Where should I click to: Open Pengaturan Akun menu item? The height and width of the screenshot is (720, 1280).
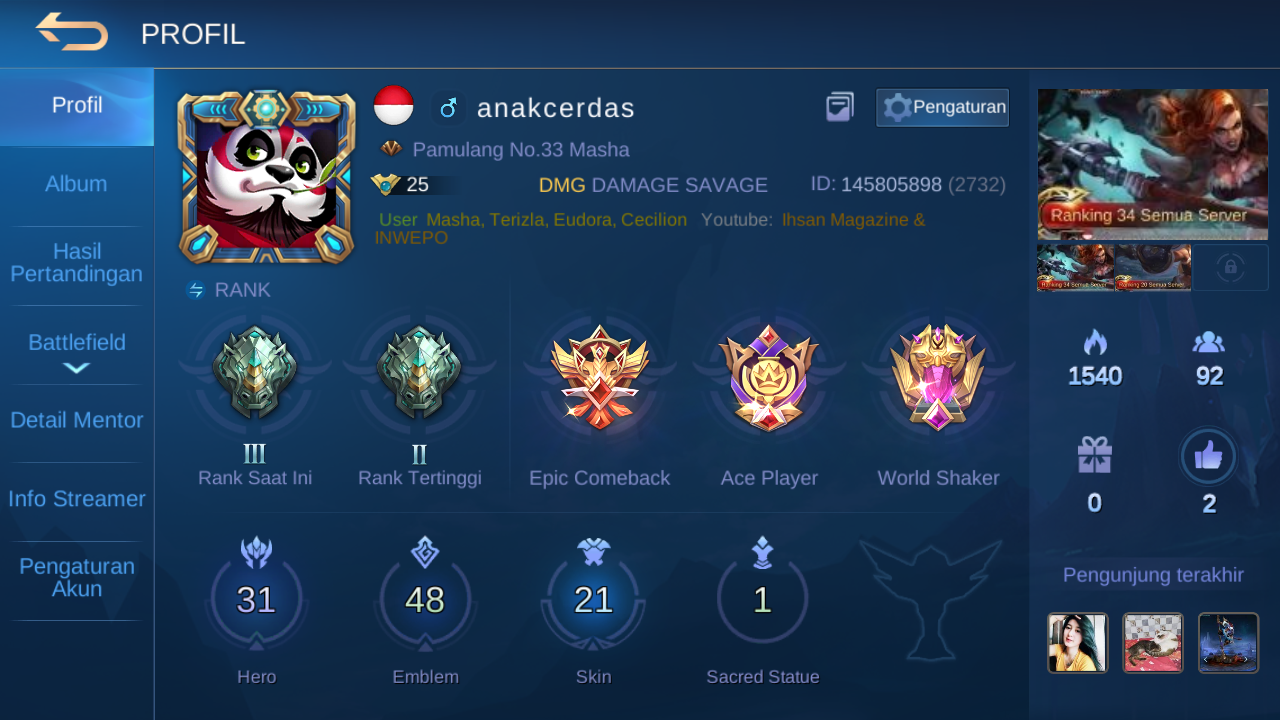point(76,578)
